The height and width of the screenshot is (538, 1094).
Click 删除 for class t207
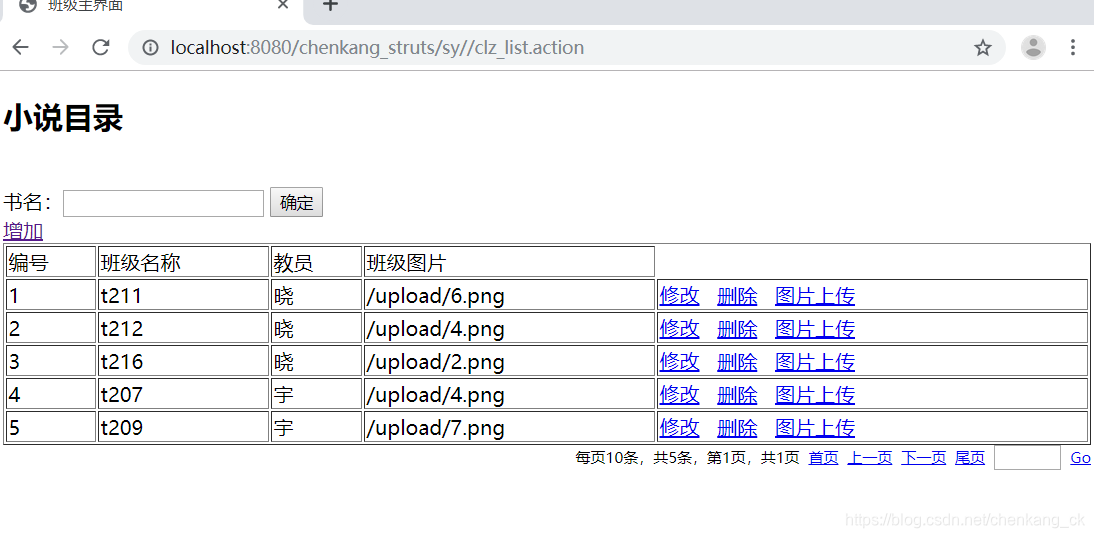click(x=737, y=395)
